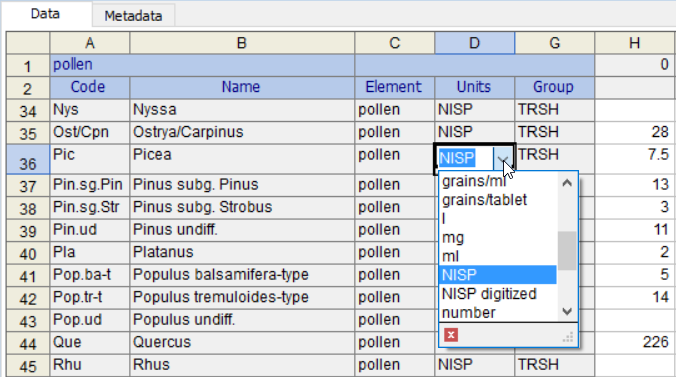Select column G header
The width and height of the screenshot is (676, 377).
click(x=554, y=43)
